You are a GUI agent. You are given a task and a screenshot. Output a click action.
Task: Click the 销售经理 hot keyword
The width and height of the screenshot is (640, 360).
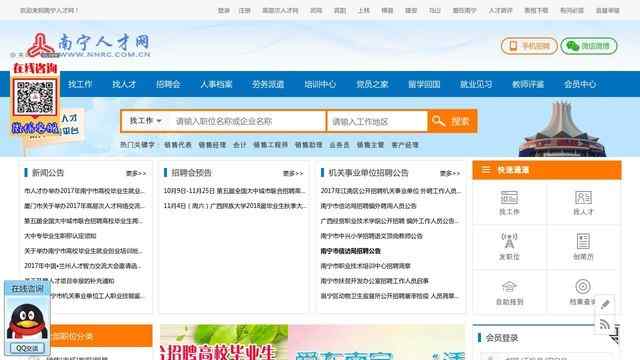tap(212, 145)
